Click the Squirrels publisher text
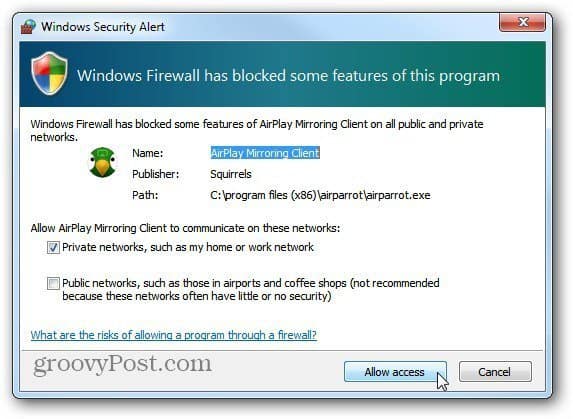This screenshot has width=573, height=419. [231, 174]
